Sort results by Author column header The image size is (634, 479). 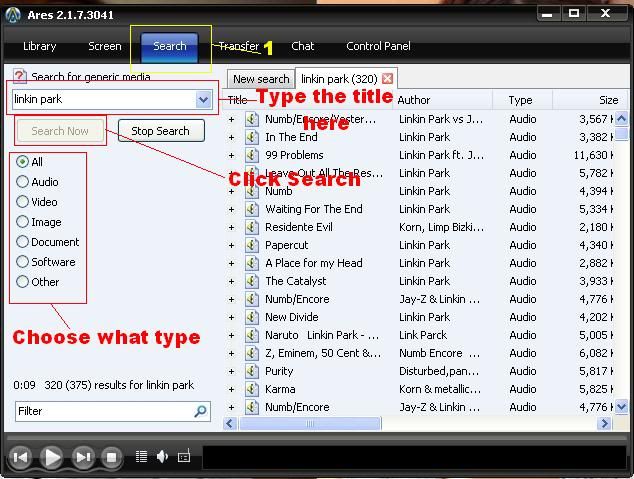[x=444, y=100]
